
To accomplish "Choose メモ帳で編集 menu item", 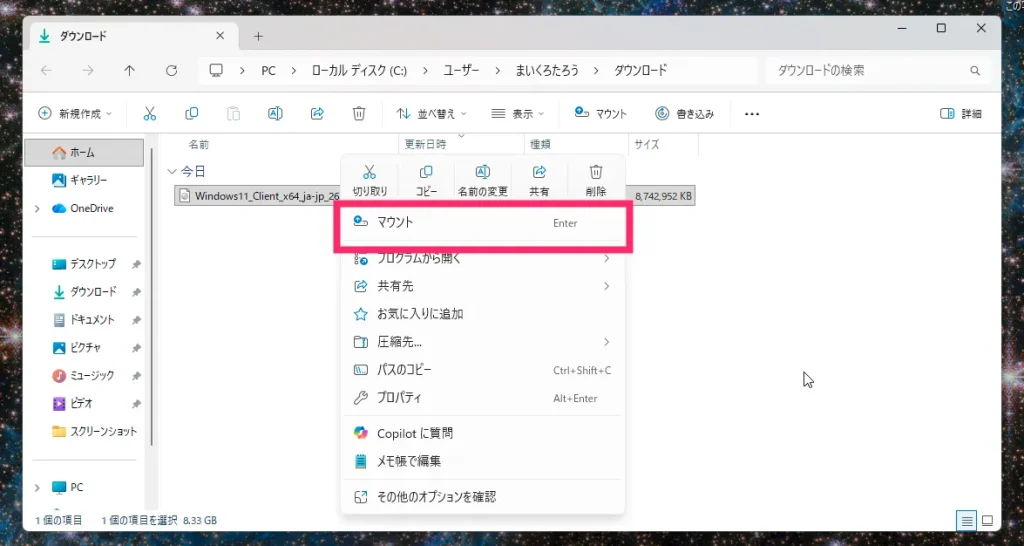I will (x=483, y=461).
